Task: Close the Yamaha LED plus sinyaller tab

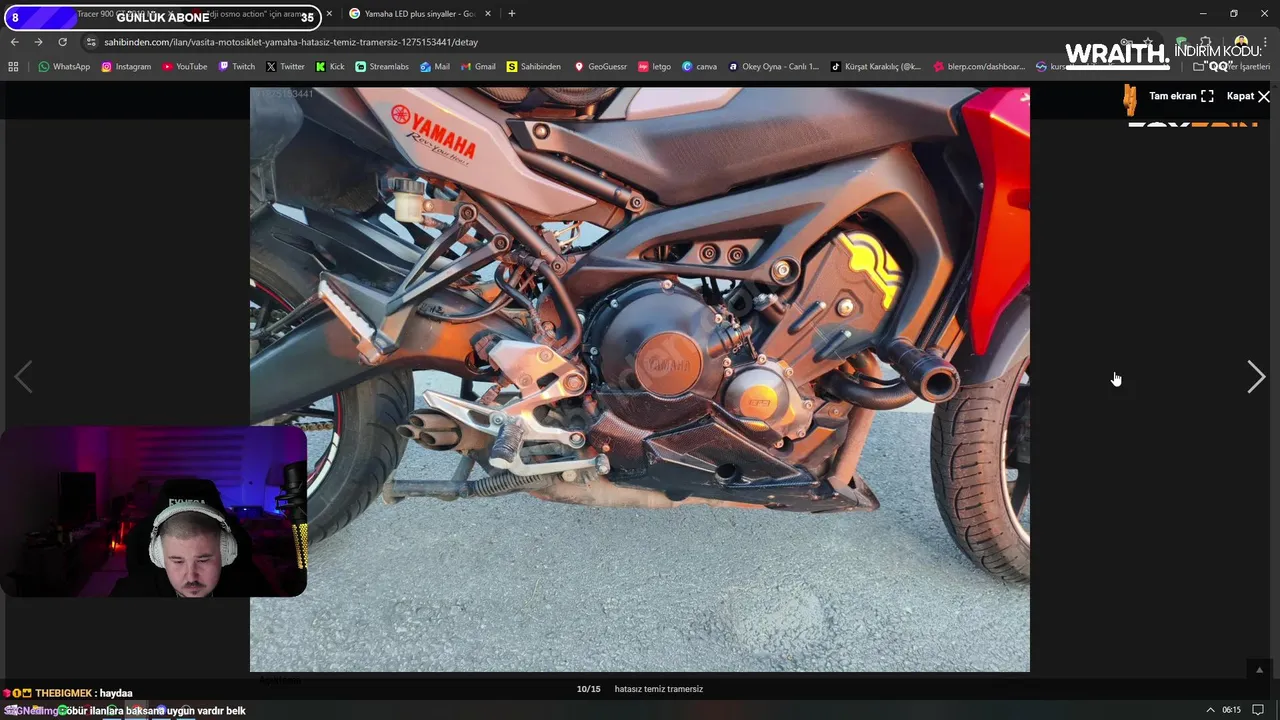Action: (488, 14)
